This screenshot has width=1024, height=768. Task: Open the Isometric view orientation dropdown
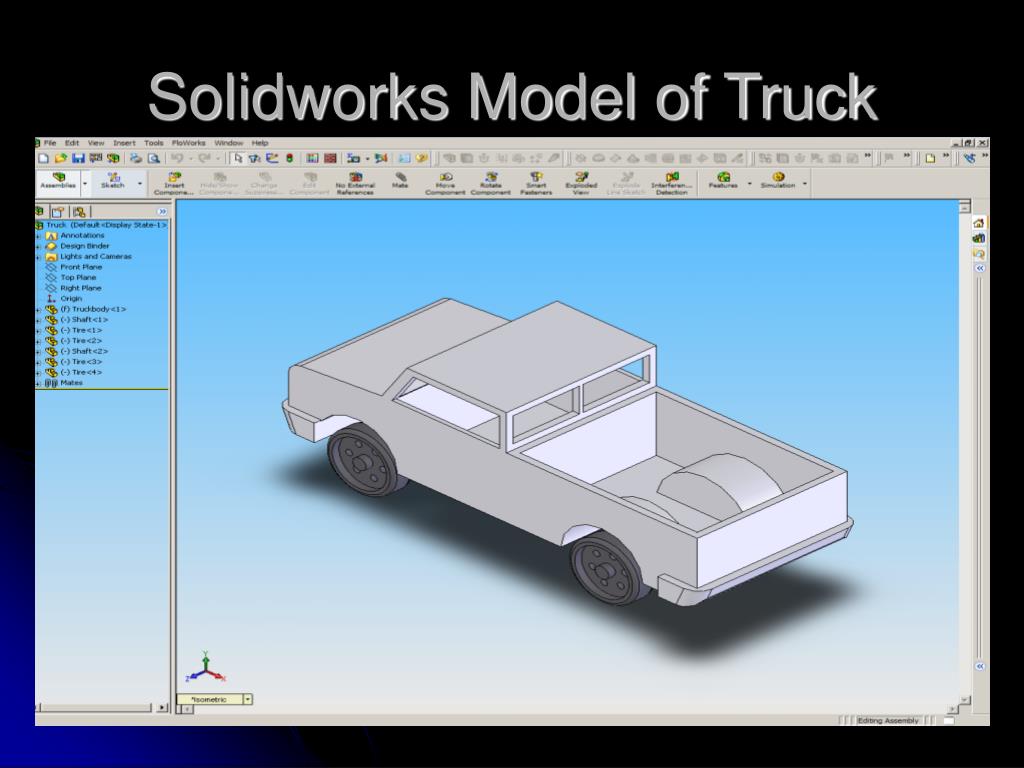tap(248, 699)
